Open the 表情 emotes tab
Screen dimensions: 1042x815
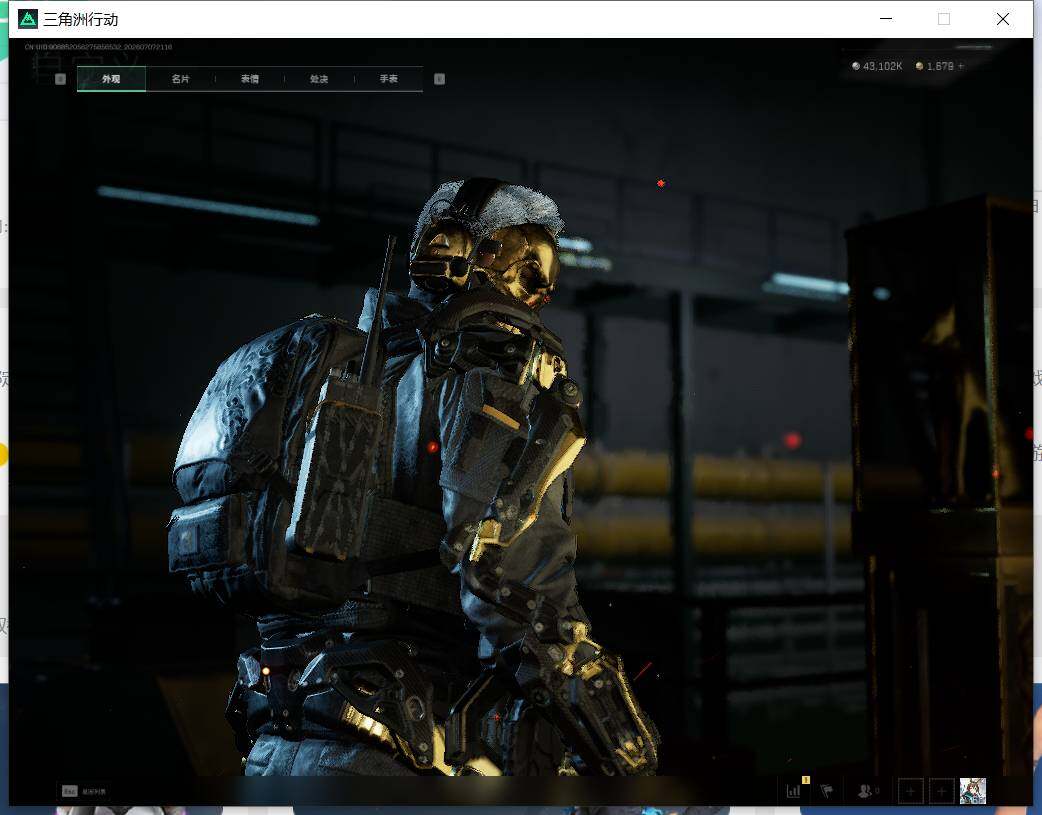click(250, 79)
